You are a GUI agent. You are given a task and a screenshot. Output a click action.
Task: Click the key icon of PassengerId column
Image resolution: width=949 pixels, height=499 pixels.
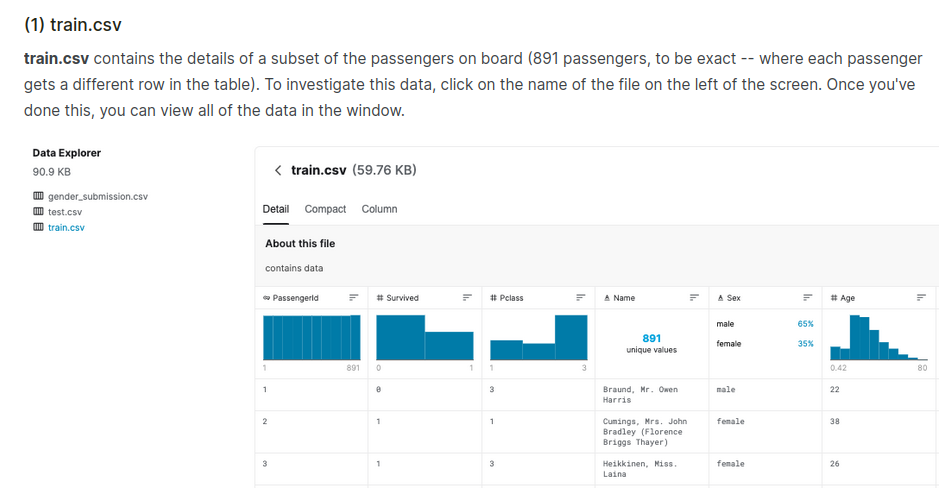tap(266, 298)
